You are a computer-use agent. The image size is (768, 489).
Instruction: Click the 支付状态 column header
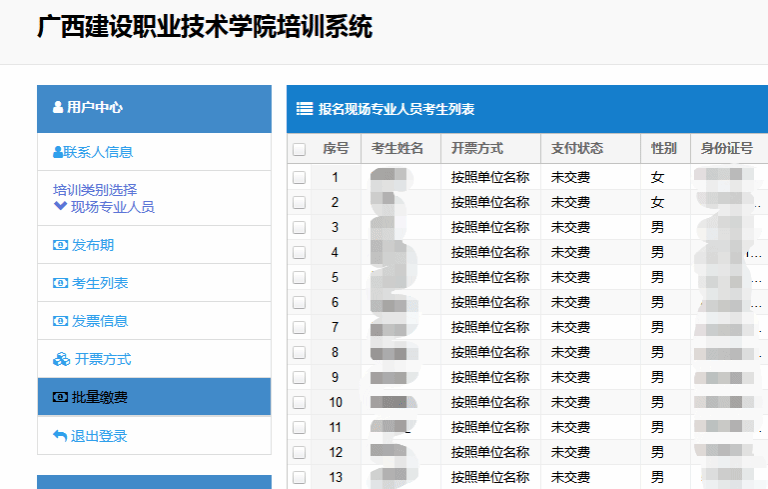pyautogui.click(x=577, y=149)
